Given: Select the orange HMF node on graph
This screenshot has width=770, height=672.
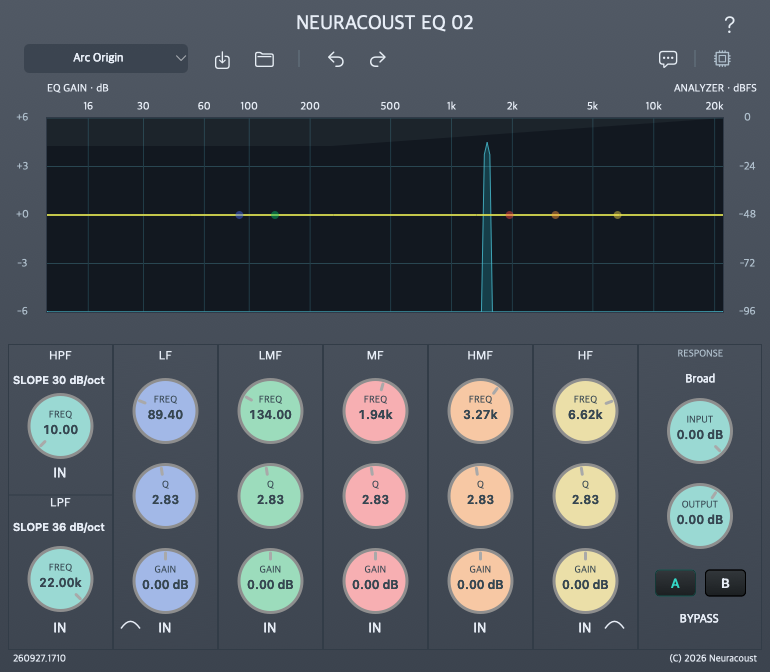Looking at the screenshot, I should click(x=555, y=215).
